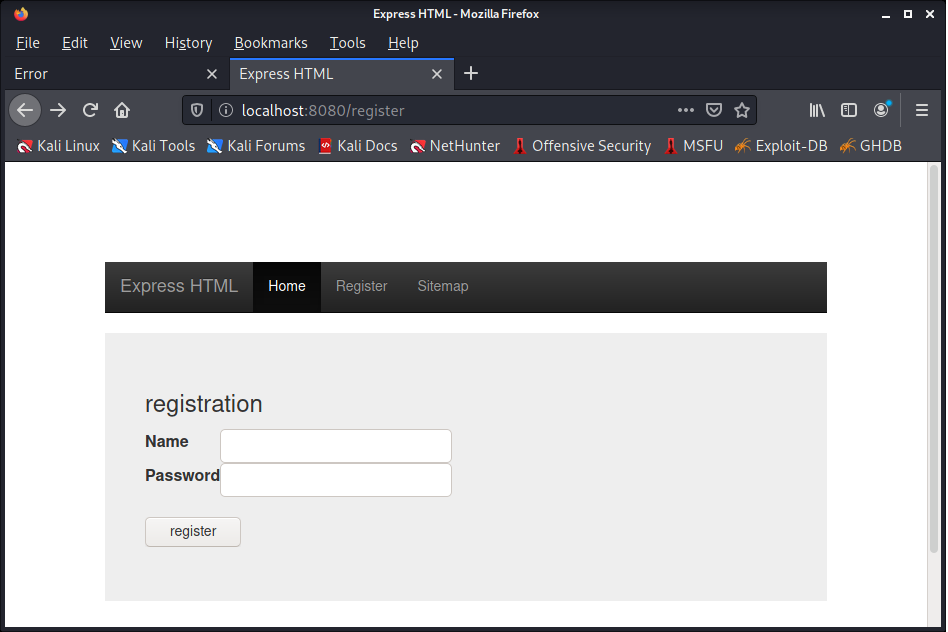Open MSFU bookmark

pos(693,146)
